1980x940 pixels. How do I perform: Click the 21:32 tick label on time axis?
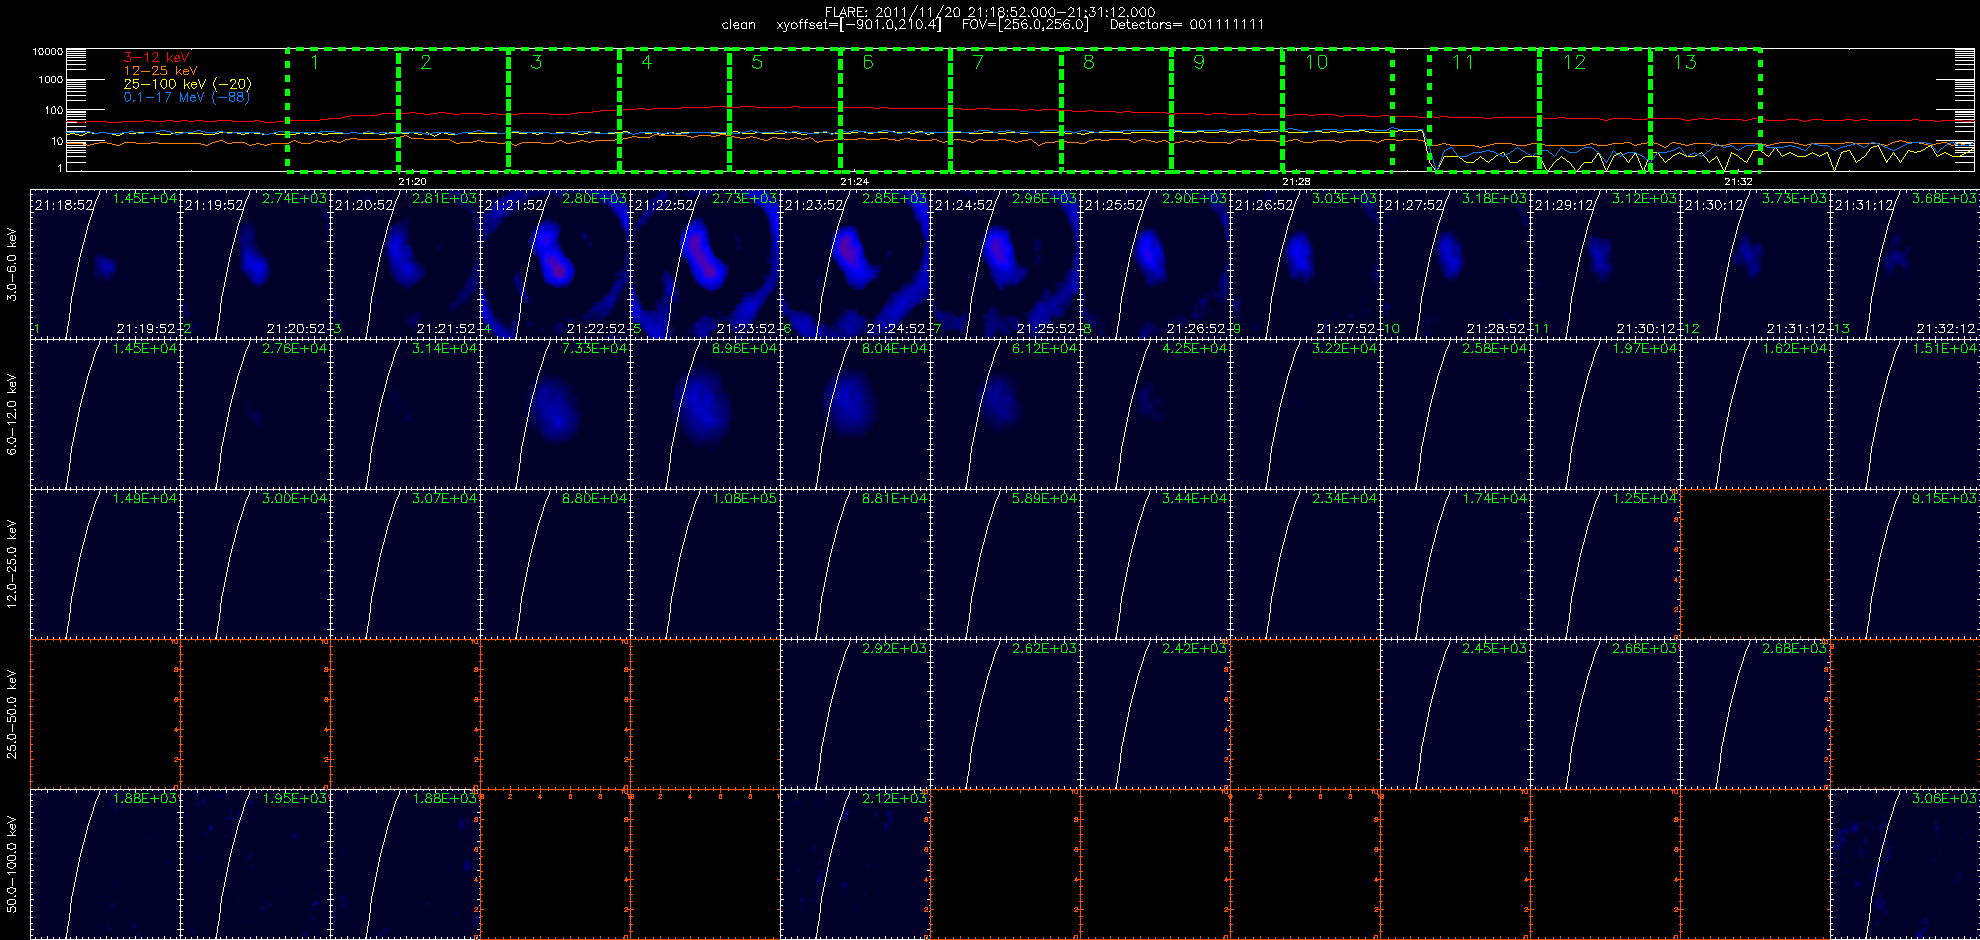(x=1738, y=182)
